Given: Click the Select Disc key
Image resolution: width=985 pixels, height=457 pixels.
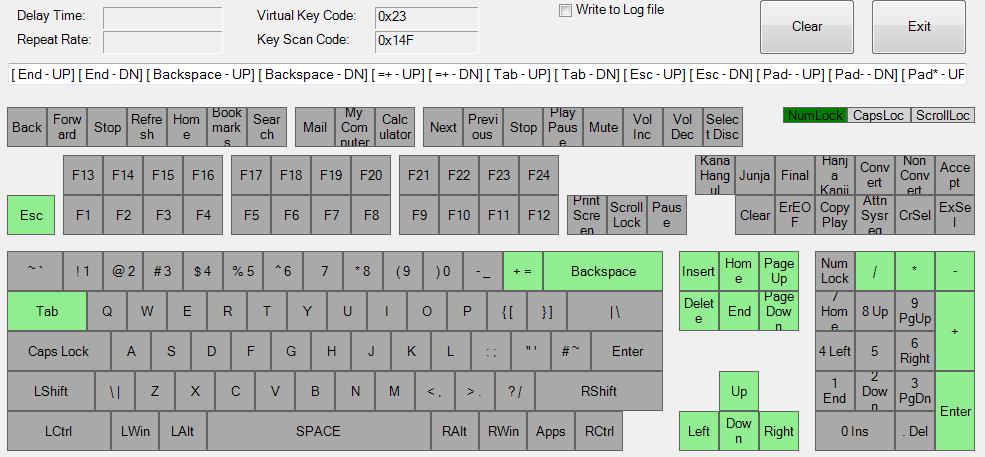Looking at the screenshot, I should pos(722,127).
